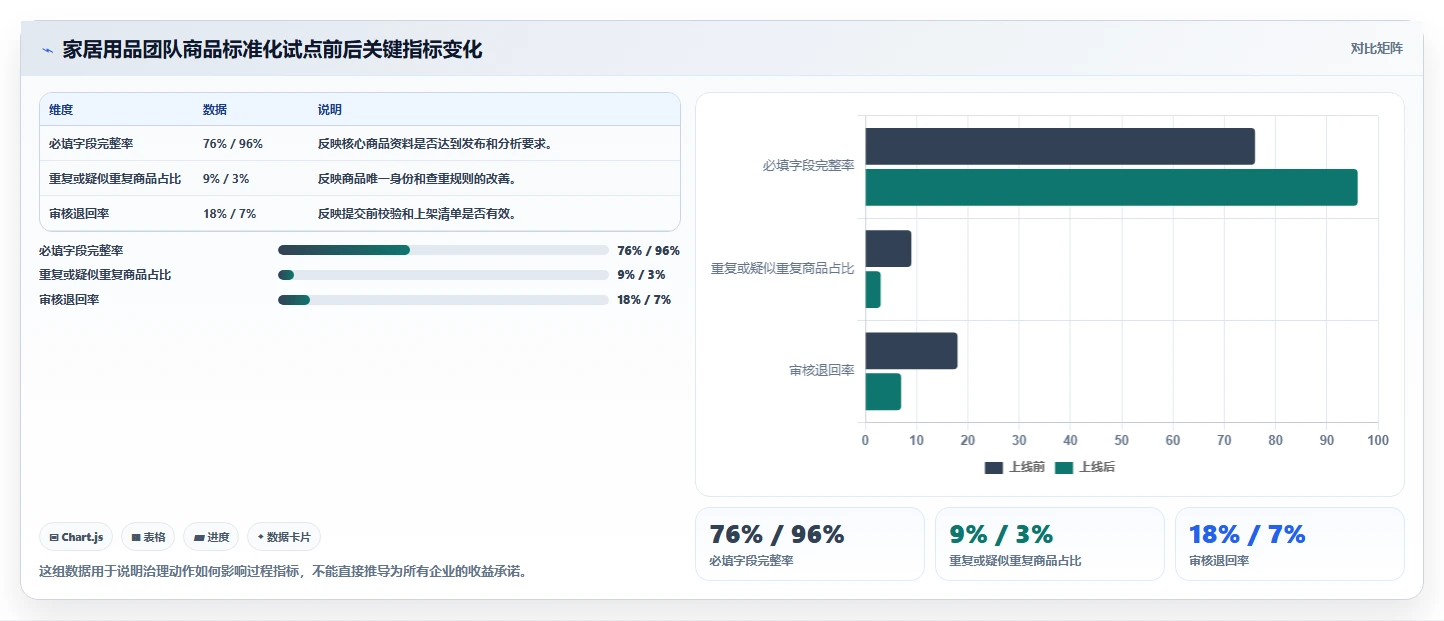Click the green 上线后 bar for 必填字段完整率
Screen dimensions: 1444x621
pyautogui.click(x=1111, y=188)
